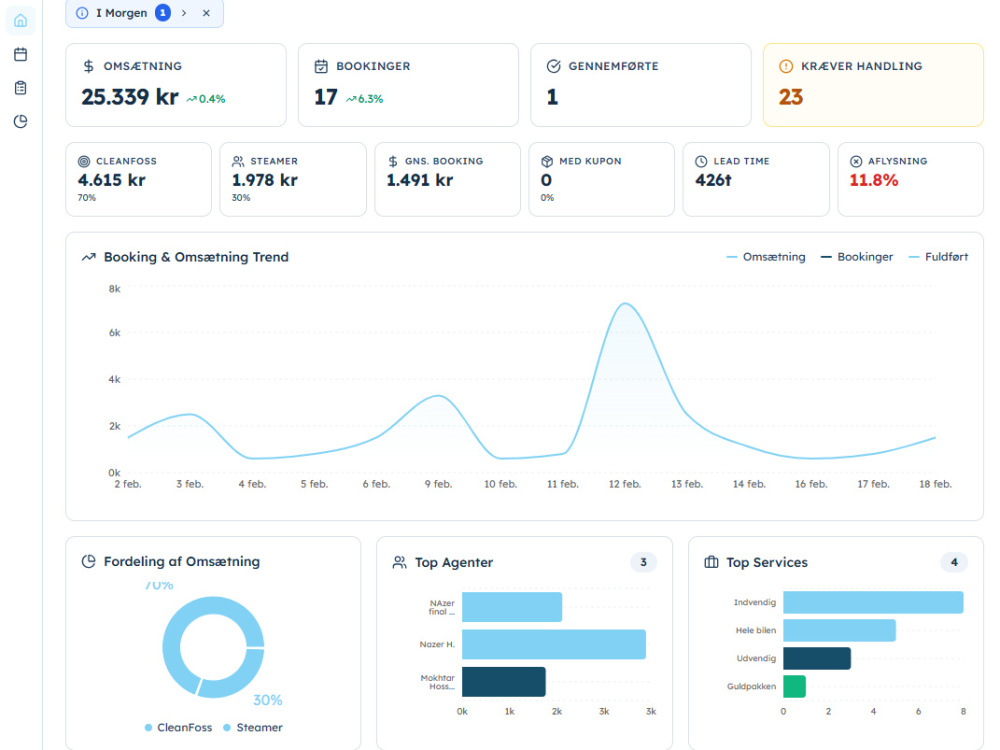Open the calendar sidebar icon
This screenshot has height=750, width=1000.
pos(20,54)
